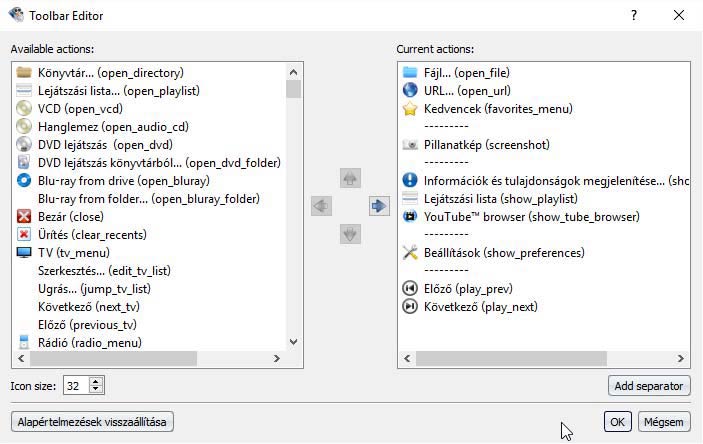This screenshot has width=703, height=444.
Task: Move selected action down with arrow button
Action: pyautogui.click(x=350, y=234)
